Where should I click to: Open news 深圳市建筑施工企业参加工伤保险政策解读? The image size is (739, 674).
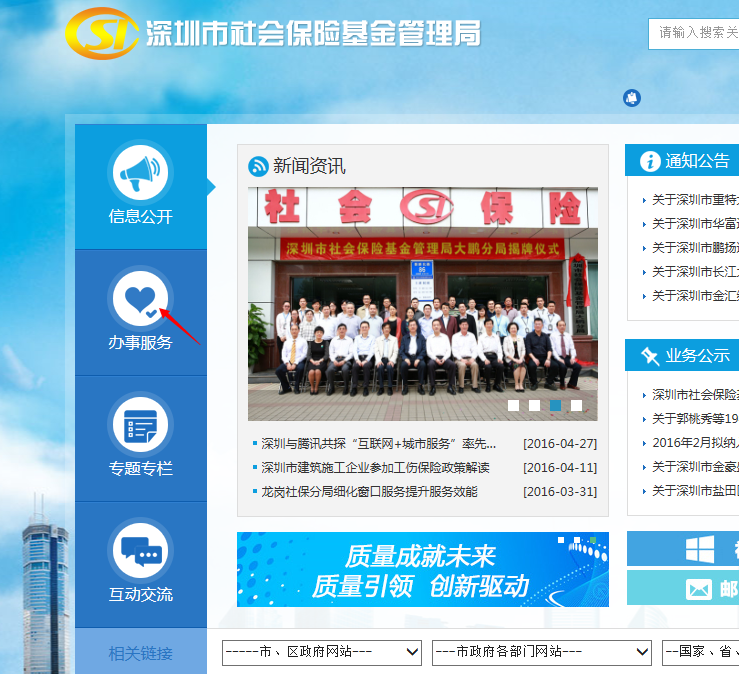375,468
